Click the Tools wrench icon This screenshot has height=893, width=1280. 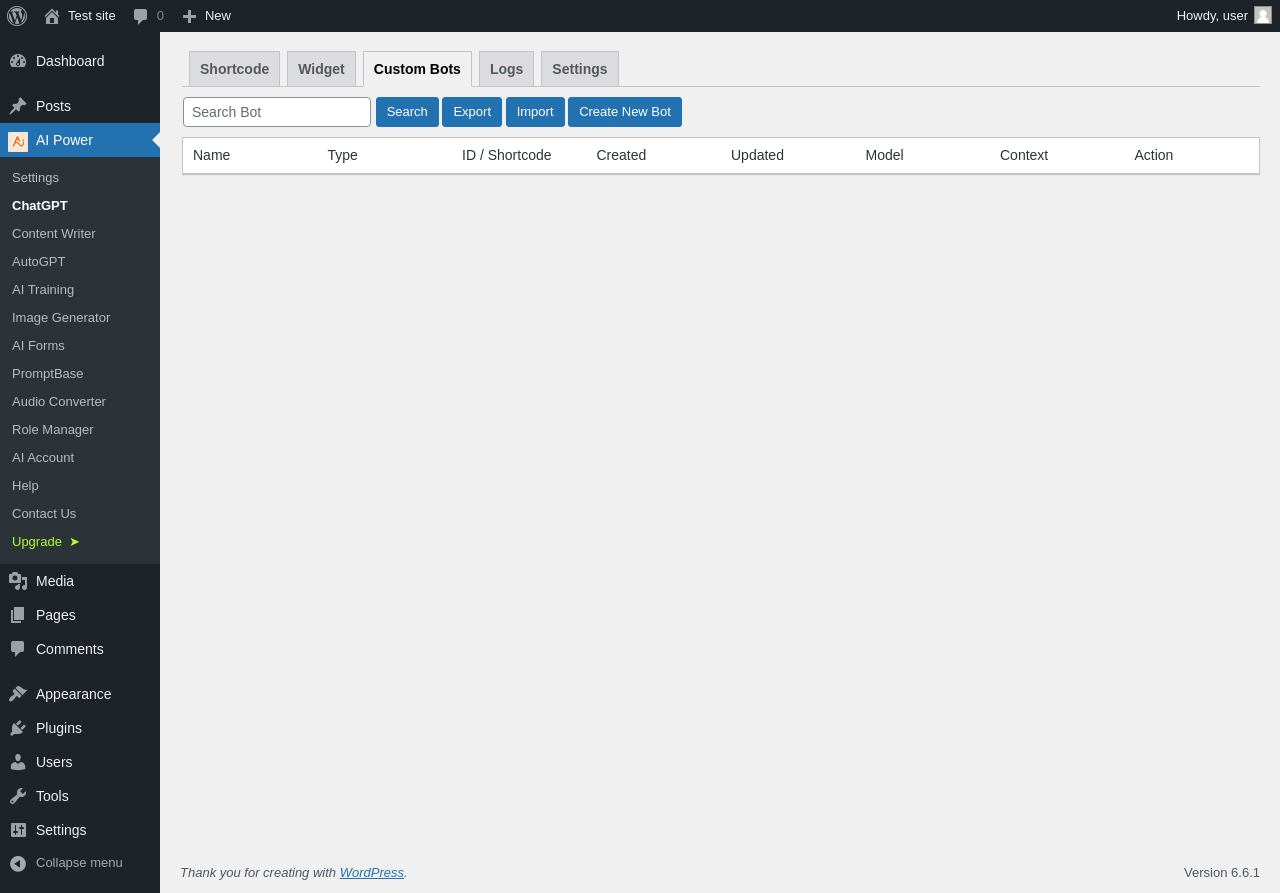18,796
